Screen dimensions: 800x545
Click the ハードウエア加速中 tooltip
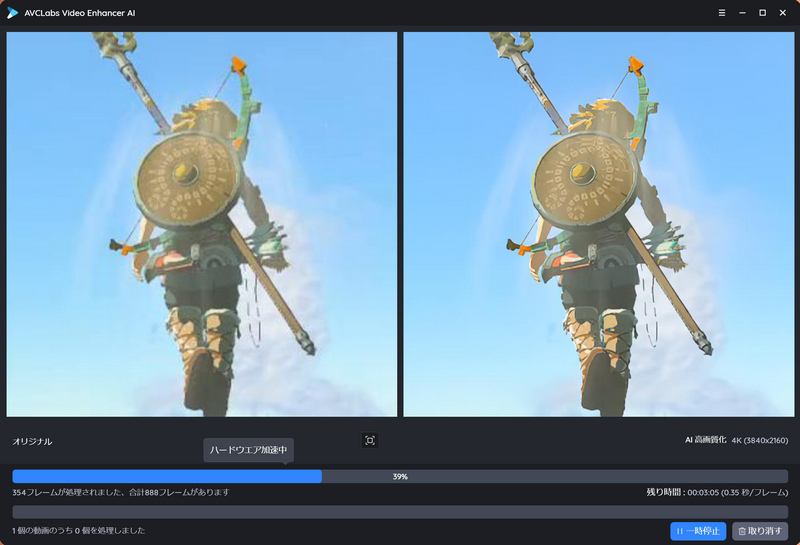pos(248,450)
